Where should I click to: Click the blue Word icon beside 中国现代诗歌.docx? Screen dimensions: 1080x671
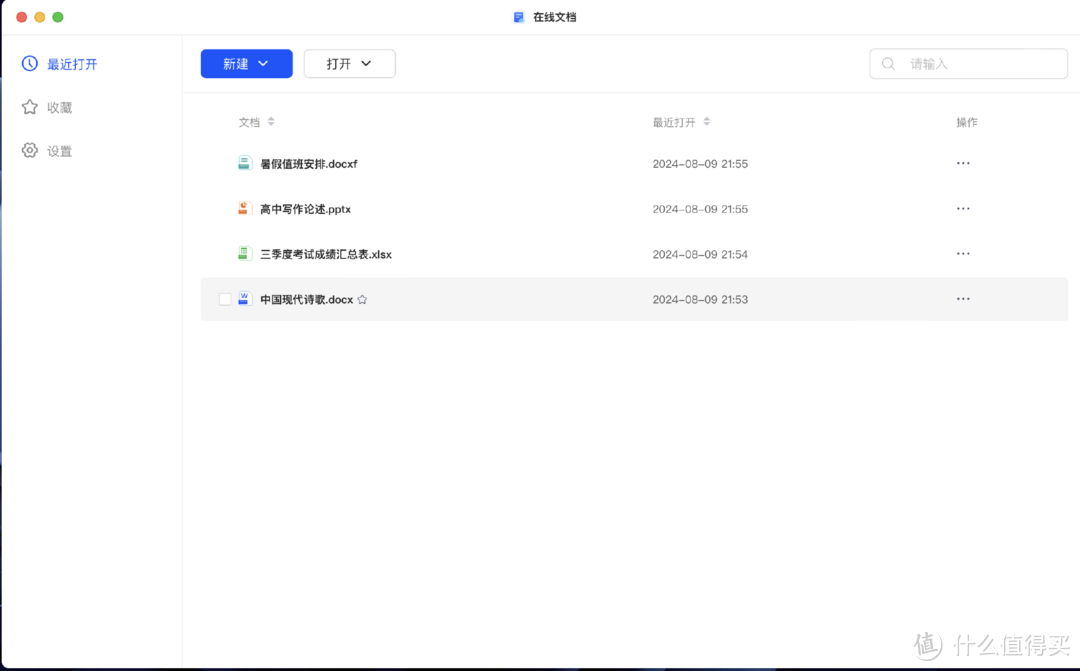click(x=243, y=298)
